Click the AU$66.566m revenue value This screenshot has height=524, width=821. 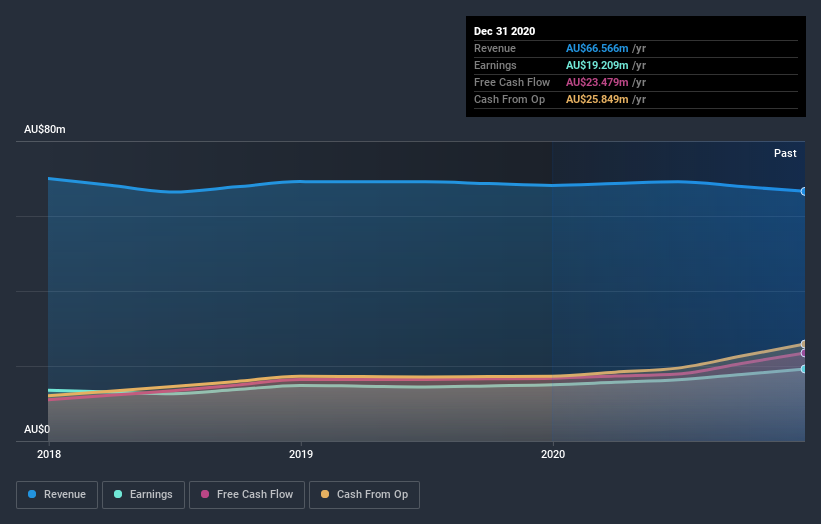pos(597,48)
